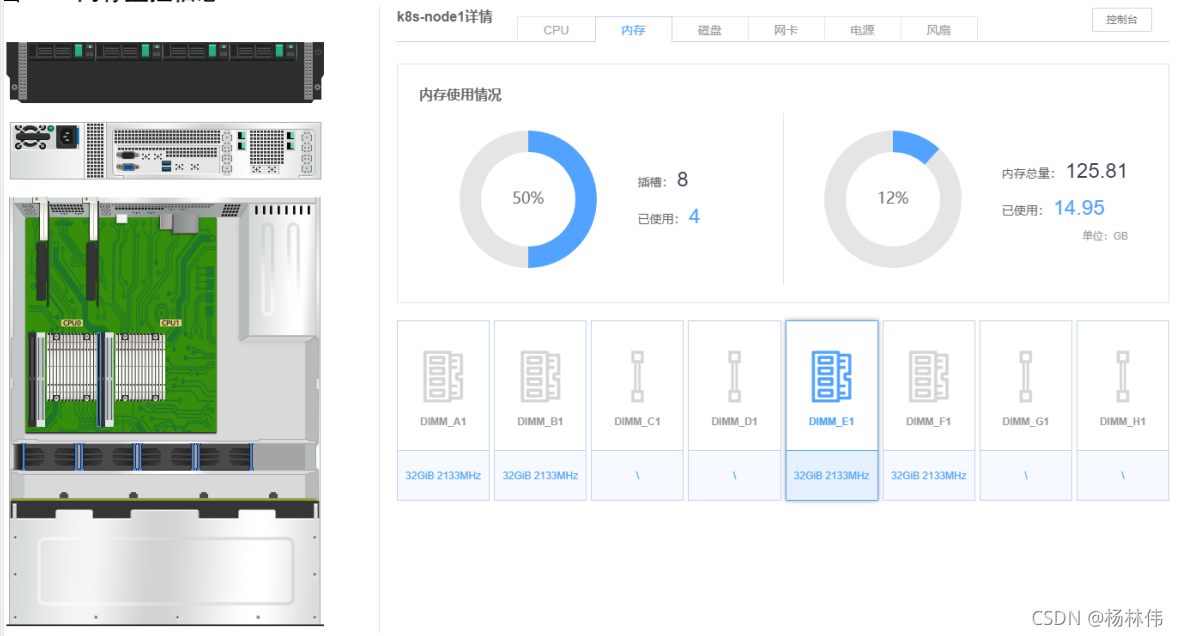Click the 12% memory usage donut chart

pos(893,199)
